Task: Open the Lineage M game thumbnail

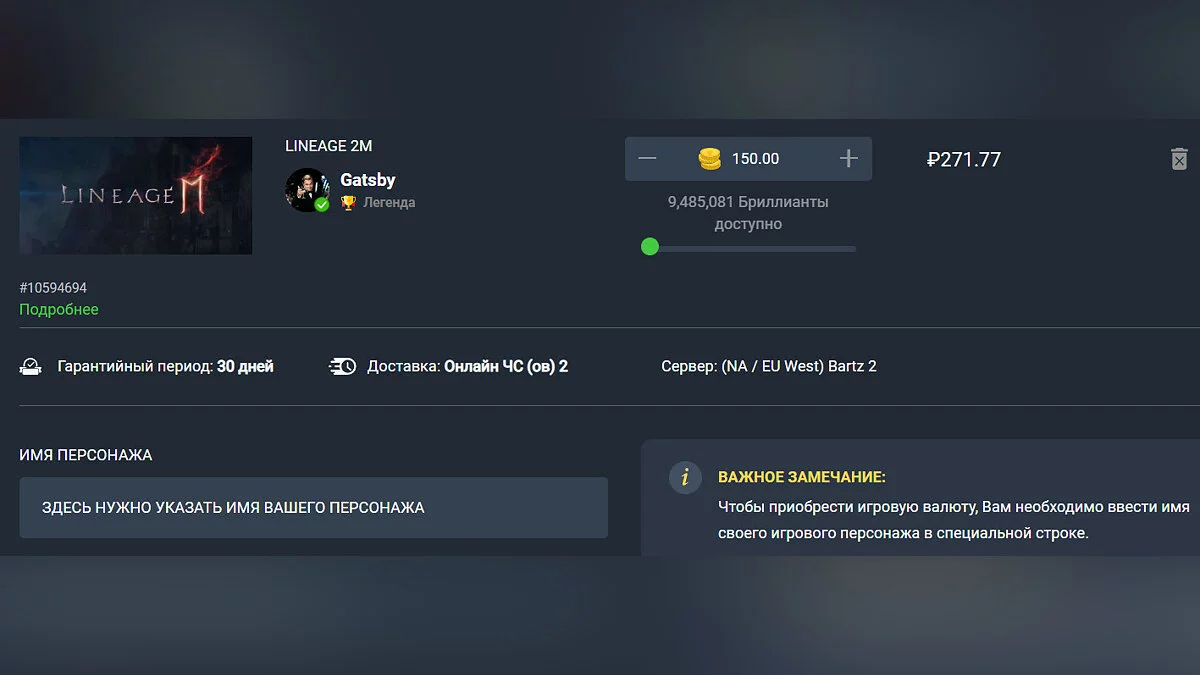Action: click(136, 195)
